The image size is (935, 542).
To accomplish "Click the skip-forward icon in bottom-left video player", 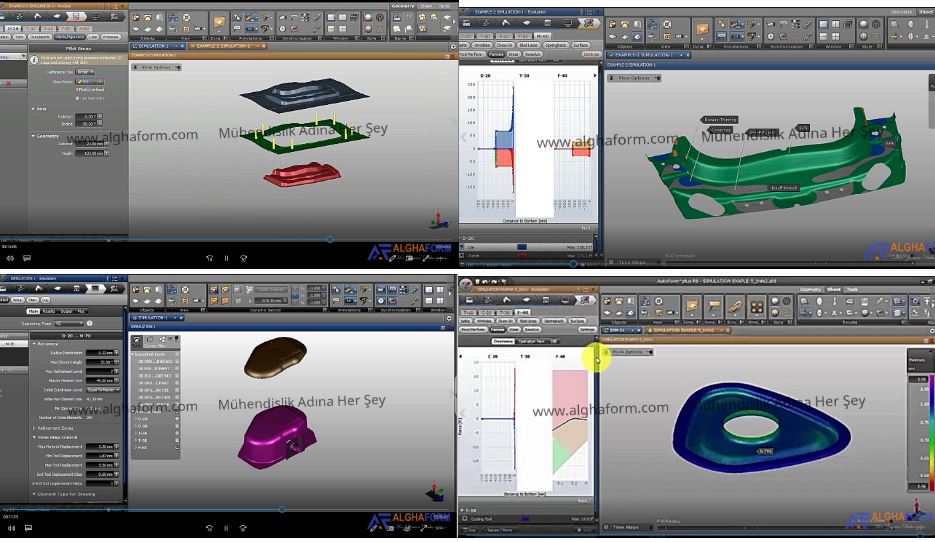I will (x=243, y=528).
